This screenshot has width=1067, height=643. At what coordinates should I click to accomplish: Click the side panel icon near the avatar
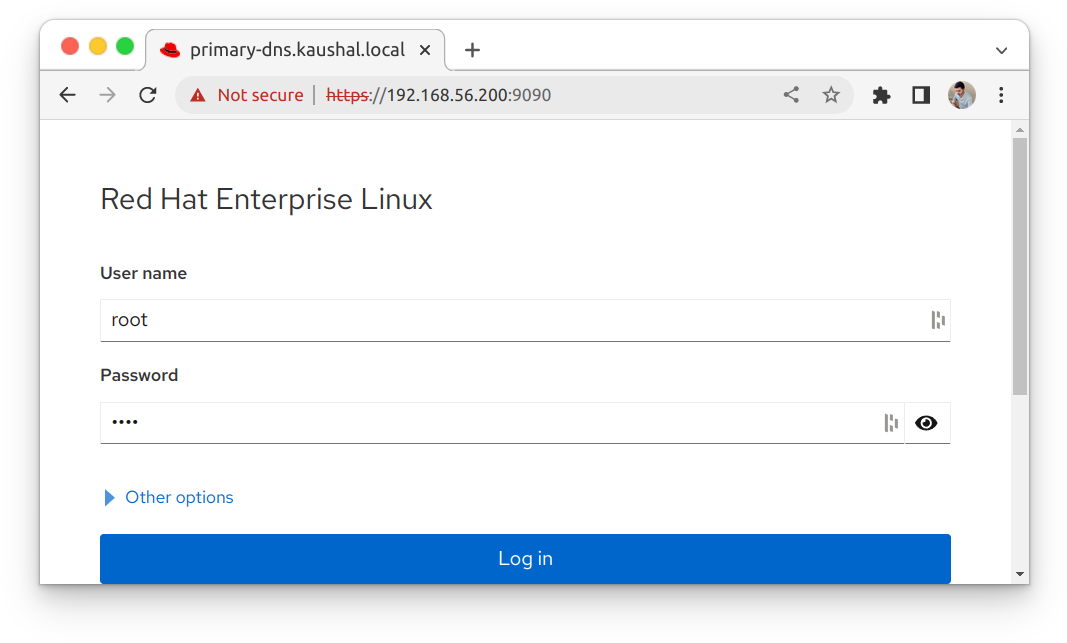click(921, 94)
